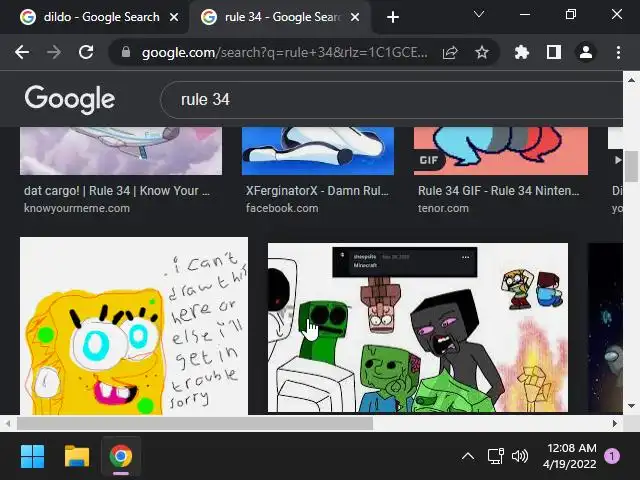Click the tenor.com source text
The width and height of the screenshot is (640, 480).
point(443,208)
